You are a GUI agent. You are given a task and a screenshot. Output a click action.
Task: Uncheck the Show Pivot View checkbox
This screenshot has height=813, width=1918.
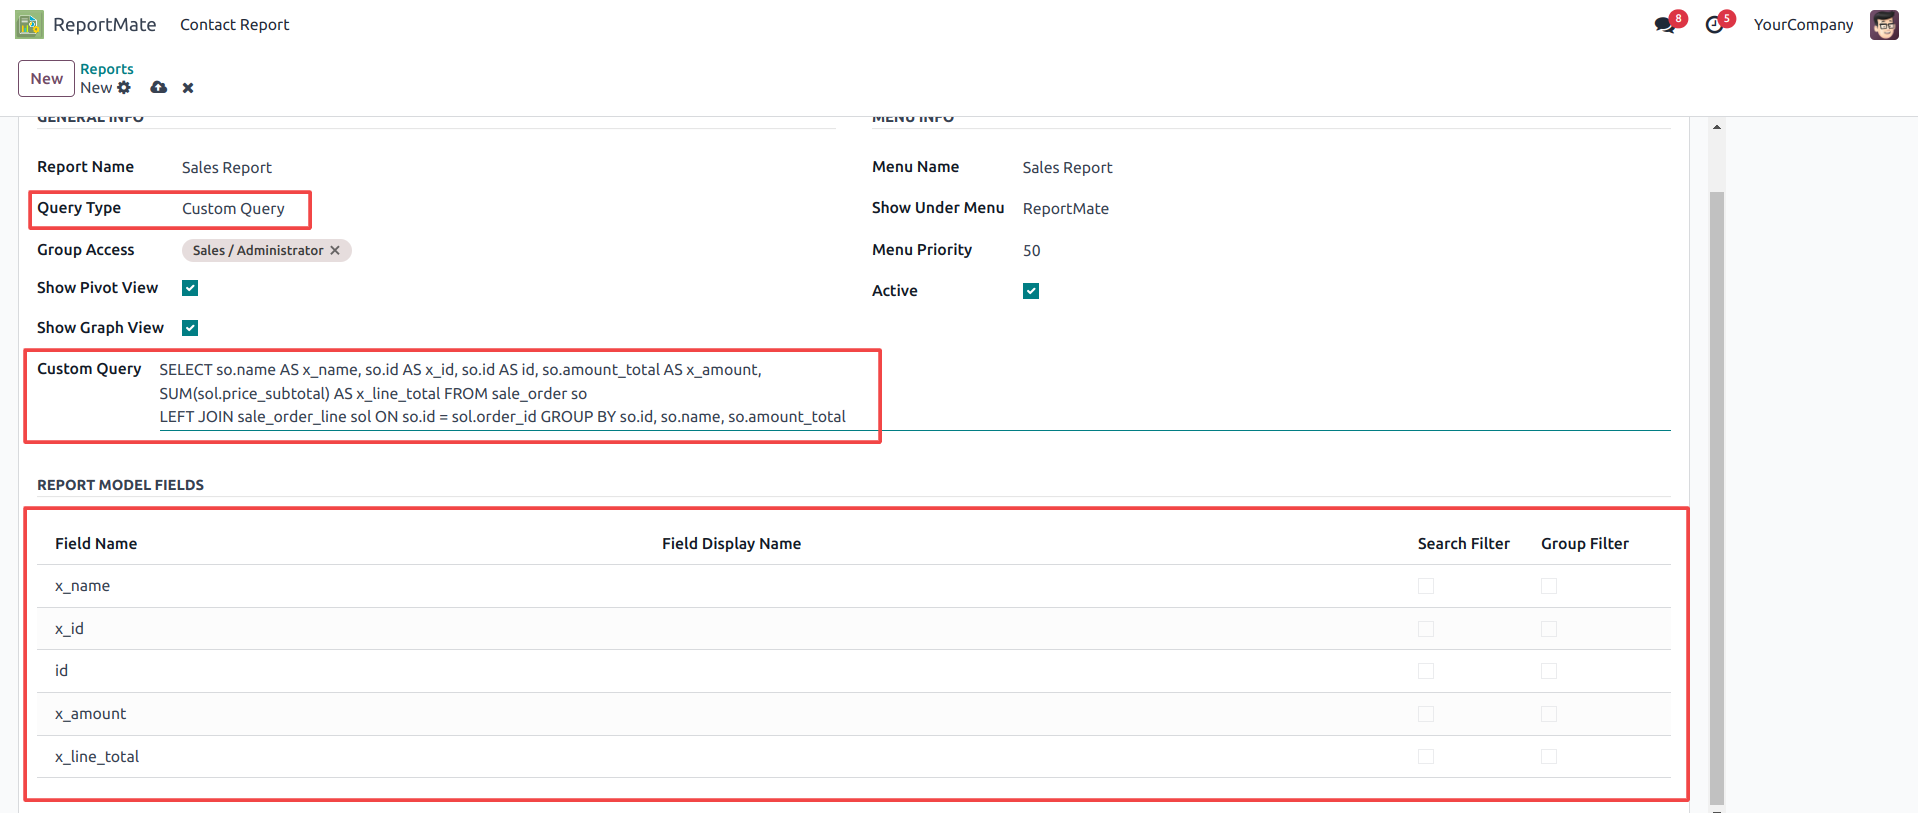(190, 288)
